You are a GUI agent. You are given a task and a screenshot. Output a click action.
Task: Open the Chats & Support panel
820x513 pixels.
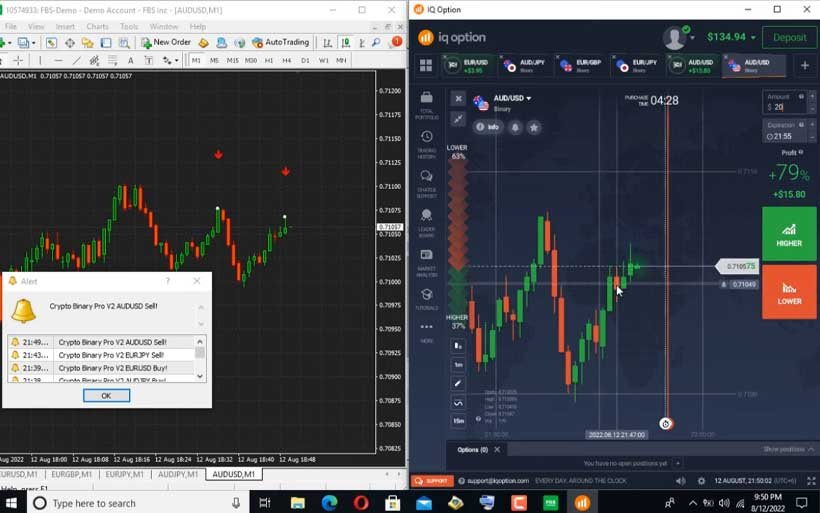pyautogui.click(x=427, y=180)
